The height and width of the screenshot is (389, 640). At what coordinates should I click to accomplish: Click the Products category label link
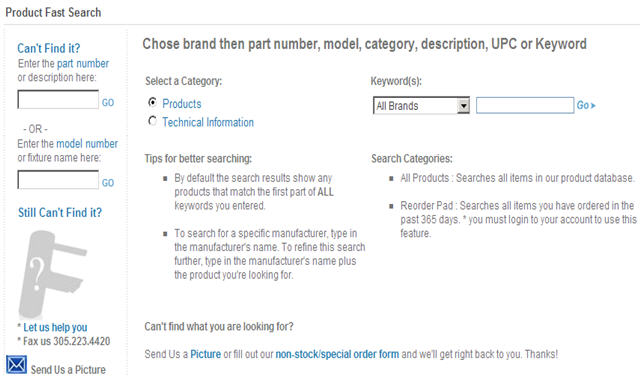click(x=182, y=104)
